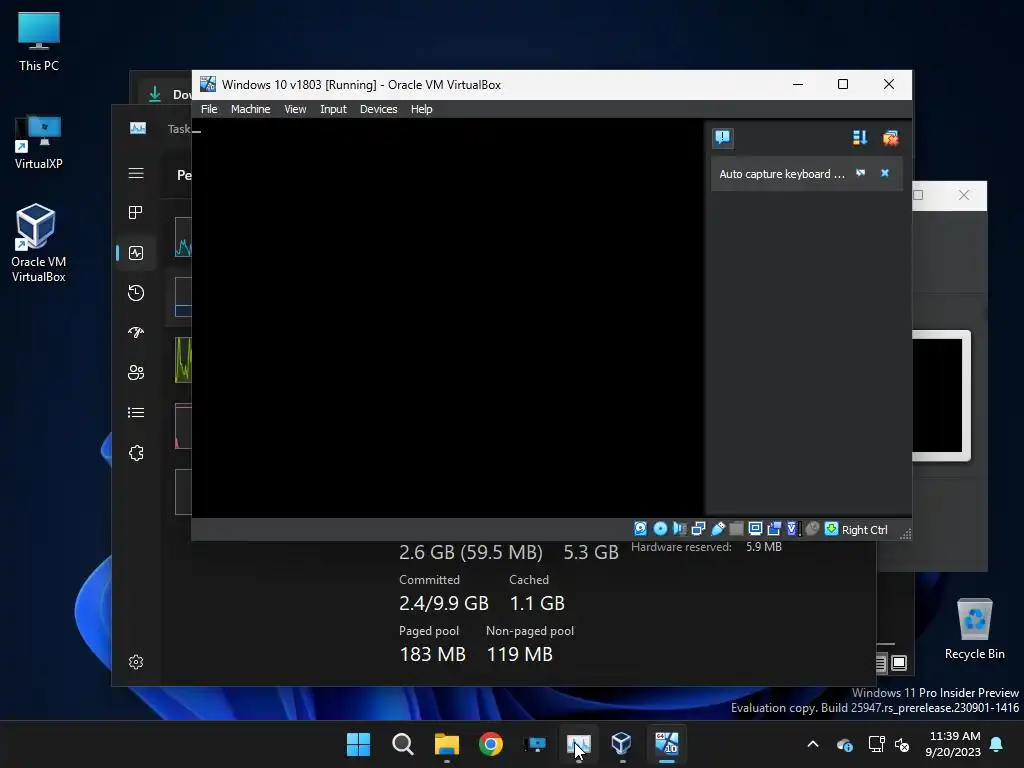Open the Input menu
Viewport: 1024px width, 768px height.
coord(333,109)
